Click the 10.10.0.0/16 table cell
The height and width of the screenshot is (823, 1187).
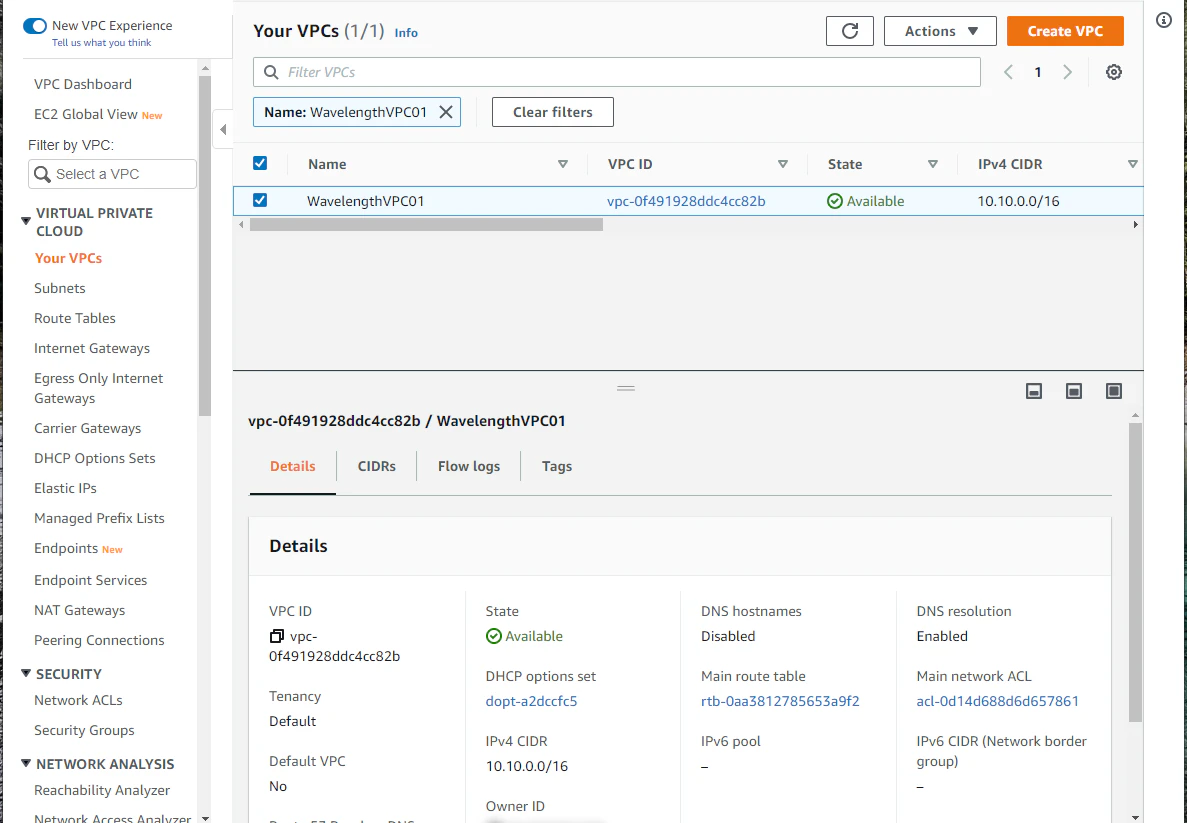tap(1018, 201)
